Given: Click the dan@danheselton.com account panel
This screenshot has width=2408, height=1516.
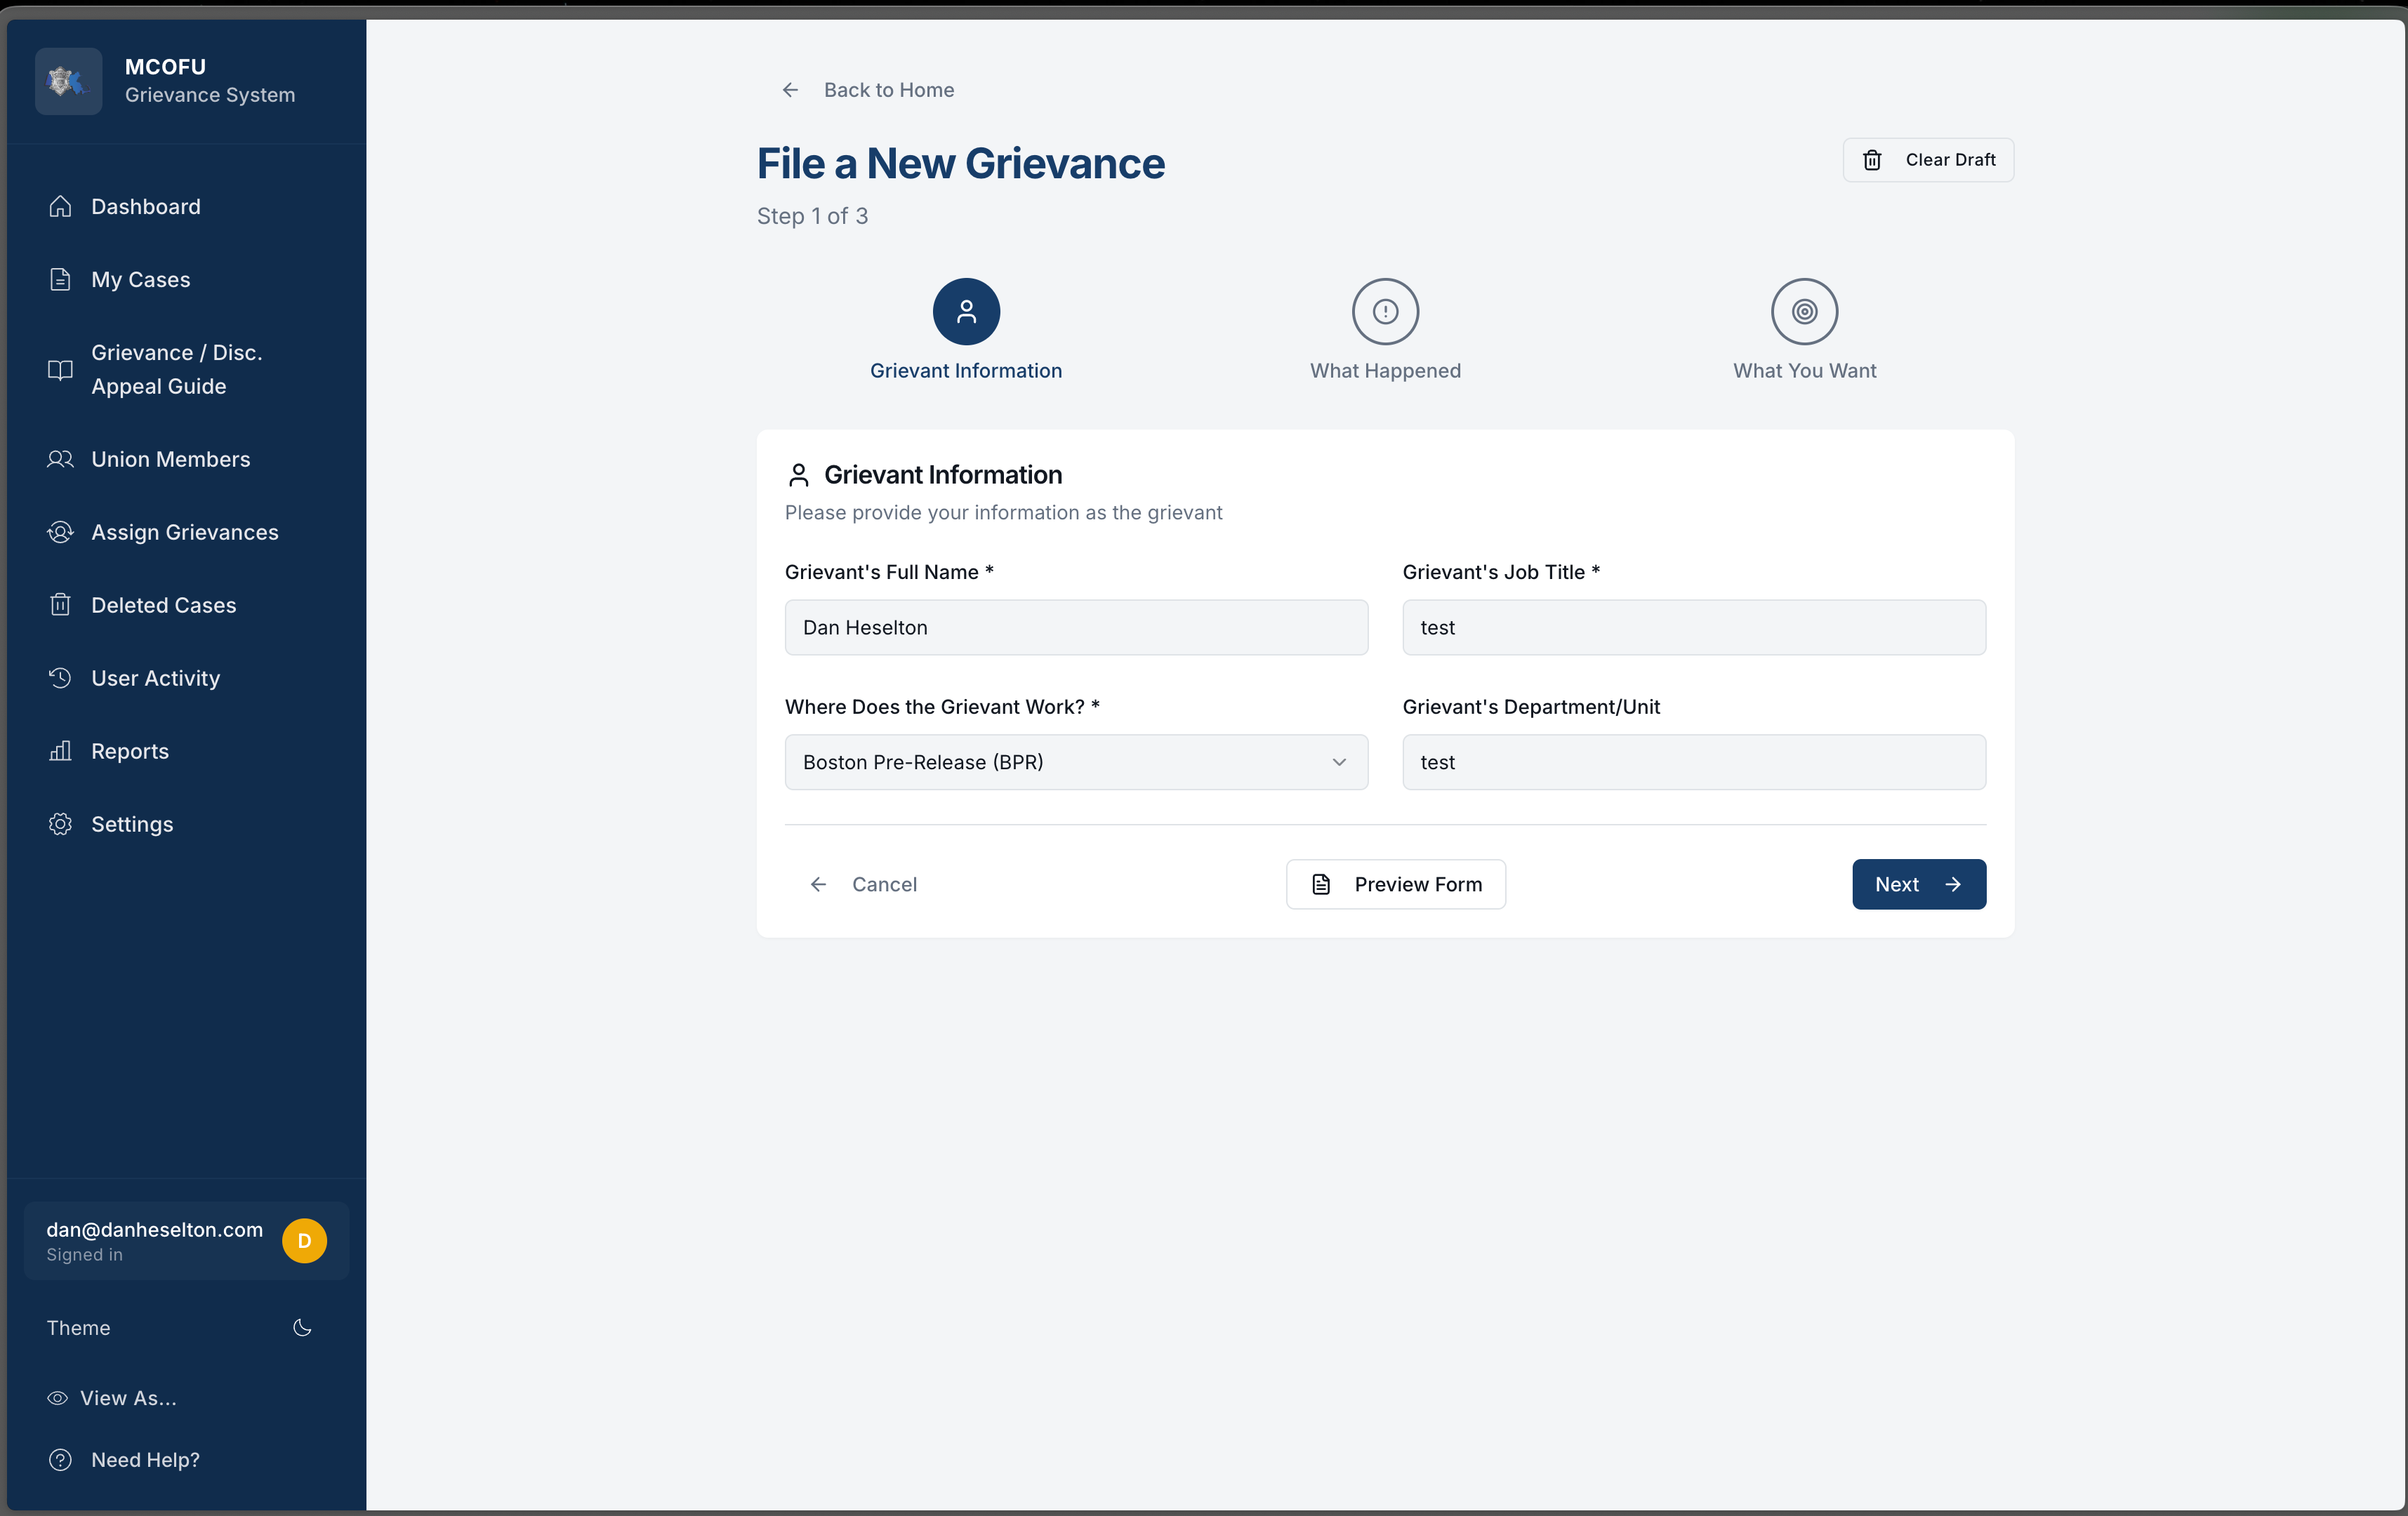Looking at the screenshot, I should coord(186,1241).
